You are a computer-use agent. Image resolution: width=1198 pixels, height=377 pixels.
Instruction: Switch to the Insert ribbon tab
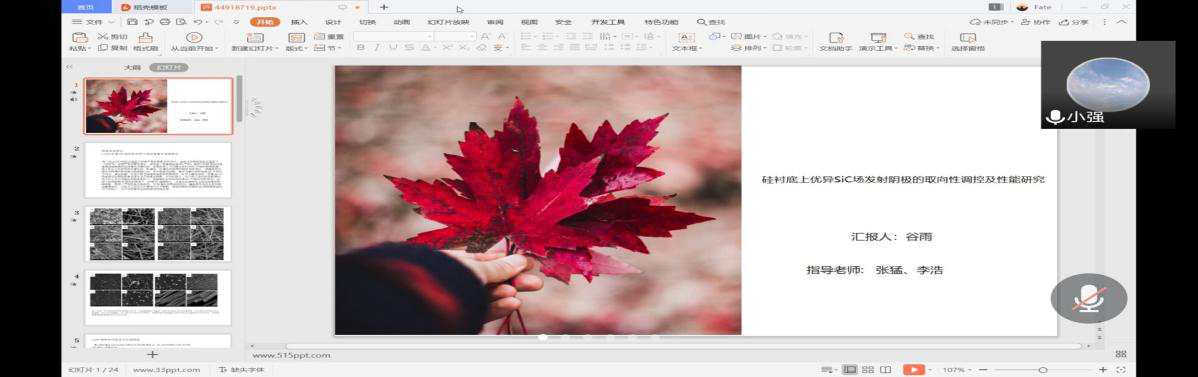(300, 22)
